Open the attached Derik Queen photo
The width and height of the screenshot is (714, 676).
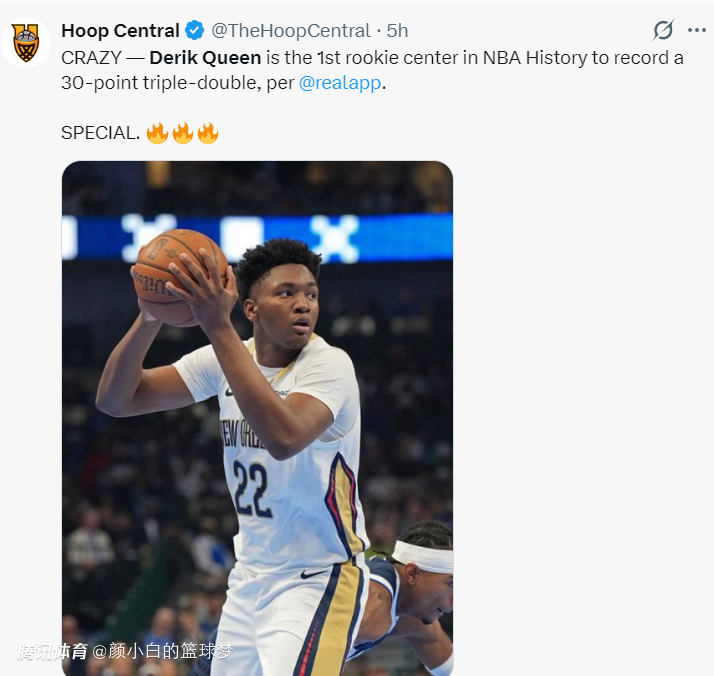coord(257,418)
